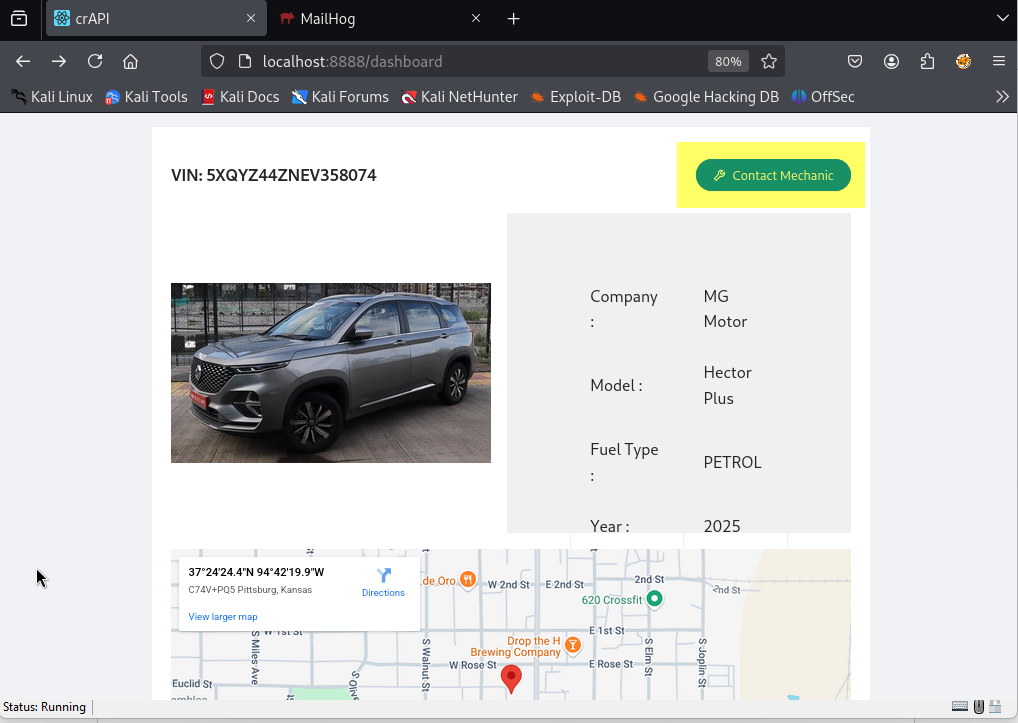Go forward with the browser forward arrow
Image resolution: width=1018 pixels, height=723 pixels.
59,62
